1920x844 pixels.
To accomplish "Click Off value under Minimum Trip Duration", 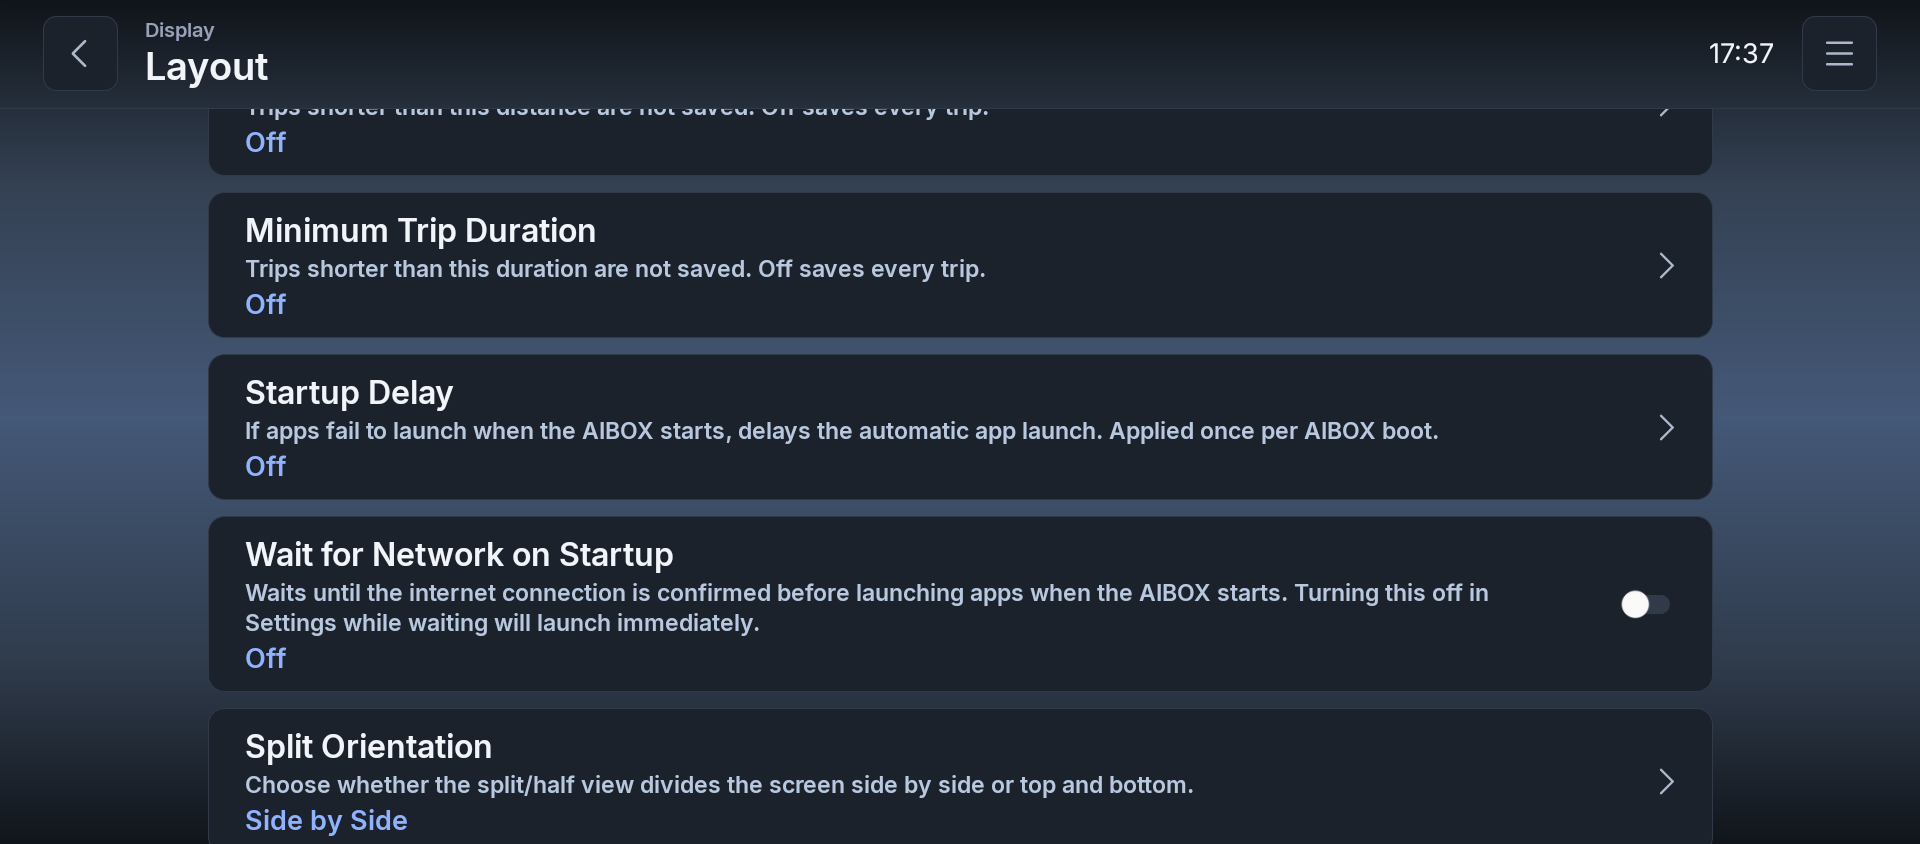I will point(266,304).
